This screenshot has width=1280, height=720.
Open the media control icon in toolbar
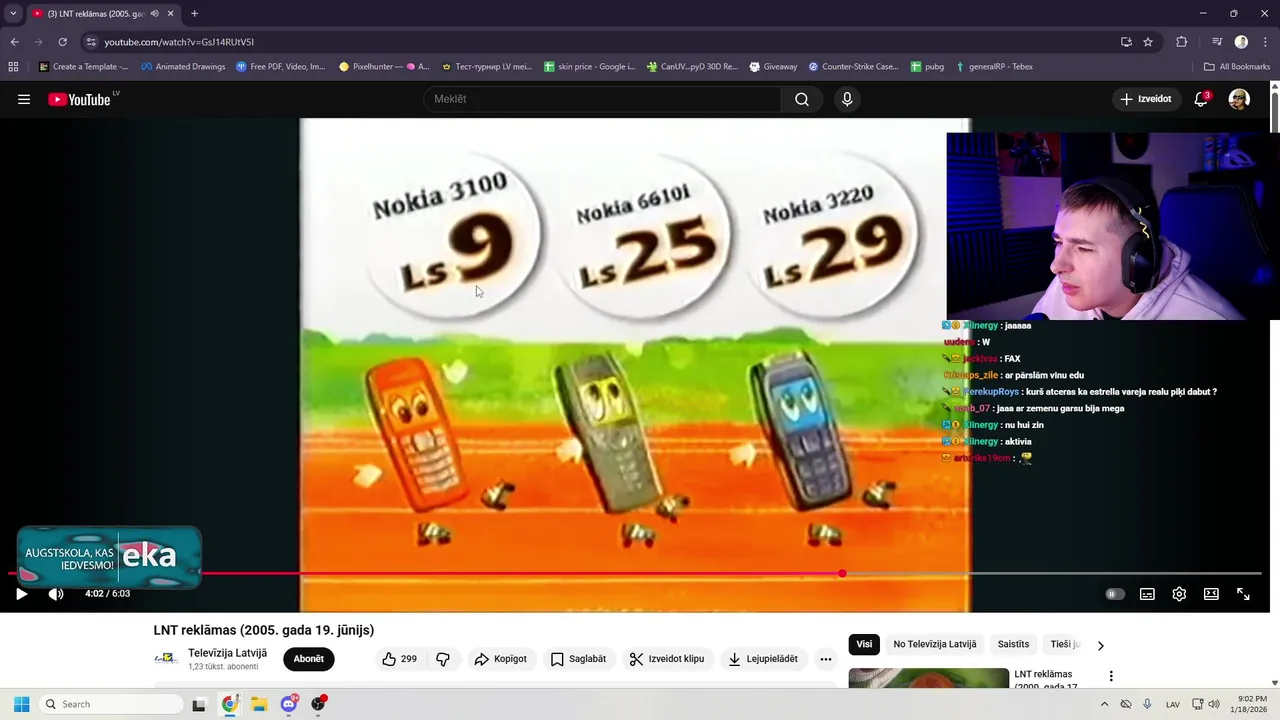click(x=1216, y=42)
